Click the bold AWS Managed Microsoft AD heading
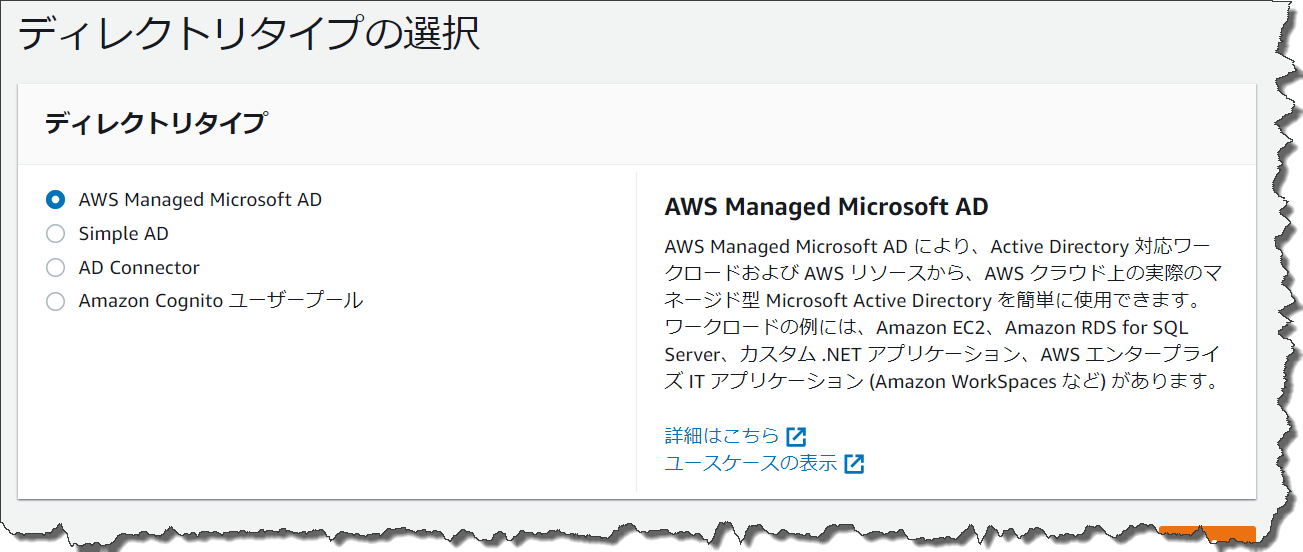 click(x=826, y=207)
